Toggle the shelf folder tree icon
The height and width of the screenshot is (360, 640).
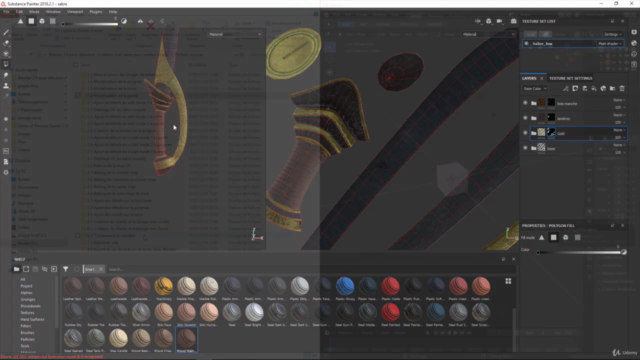pyautogui.click(x=16, y=269)
